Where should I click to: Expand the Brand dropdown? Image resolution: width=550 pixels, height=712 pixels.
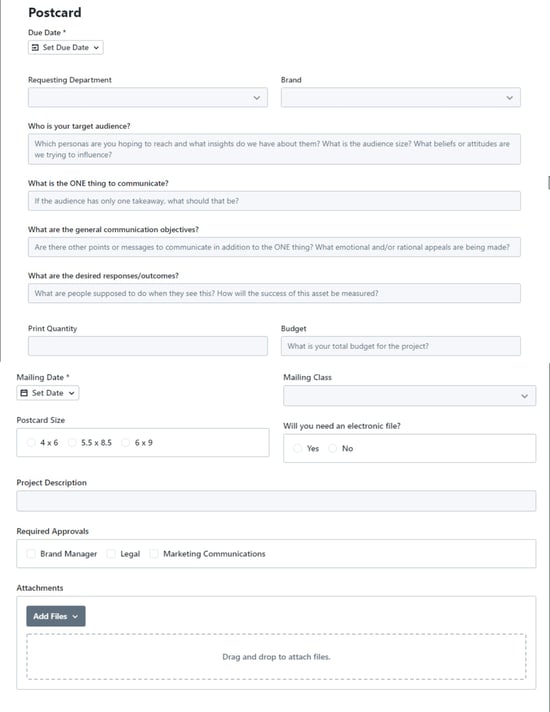tap(401, 98)
